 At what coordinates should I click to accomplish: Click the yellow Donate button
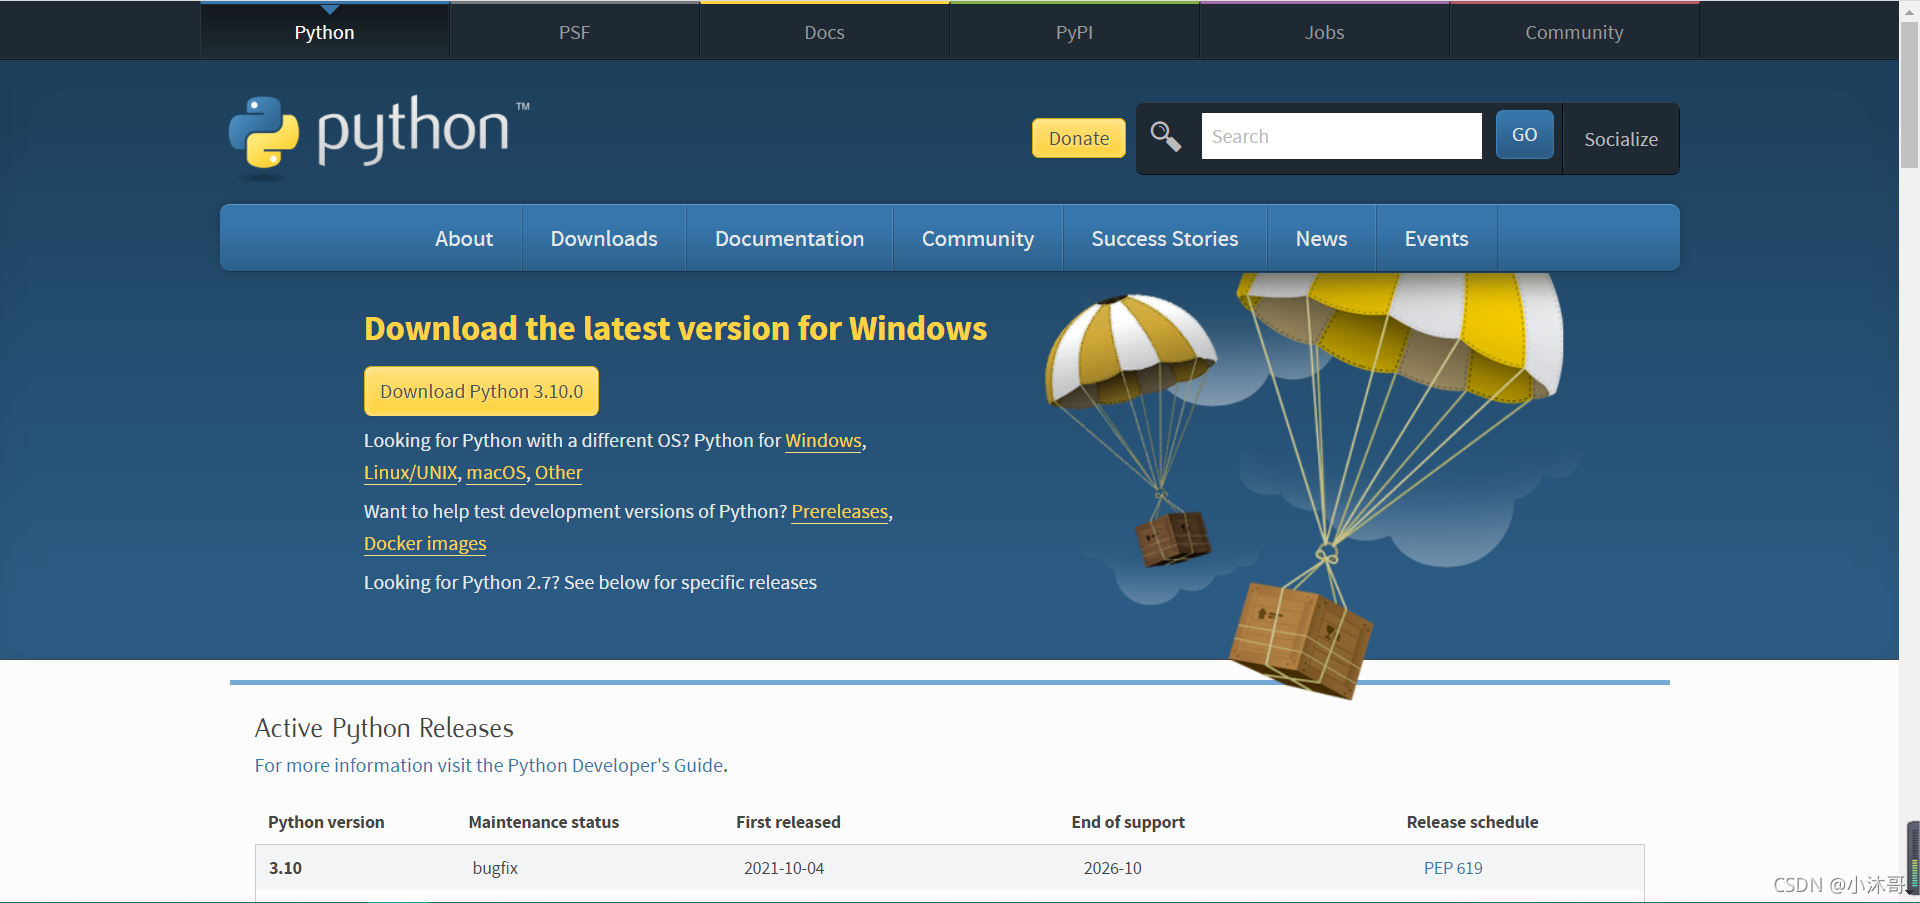[1079, 138]
